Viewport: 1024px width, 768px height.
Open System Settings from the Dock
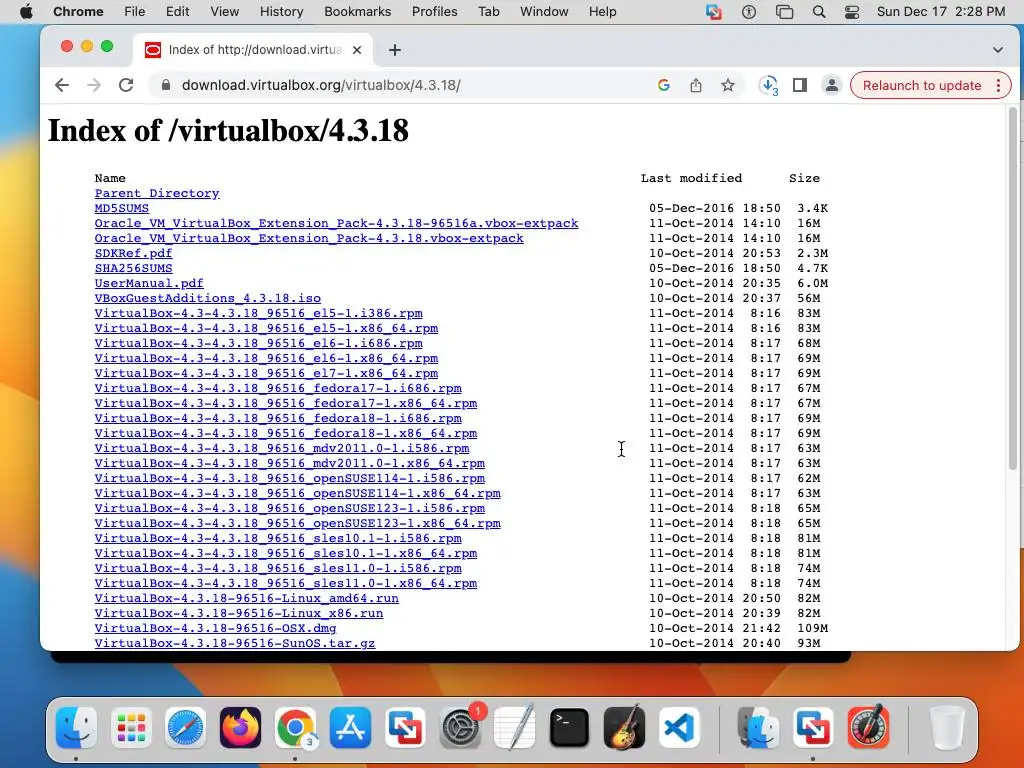[x=460, y=727]
